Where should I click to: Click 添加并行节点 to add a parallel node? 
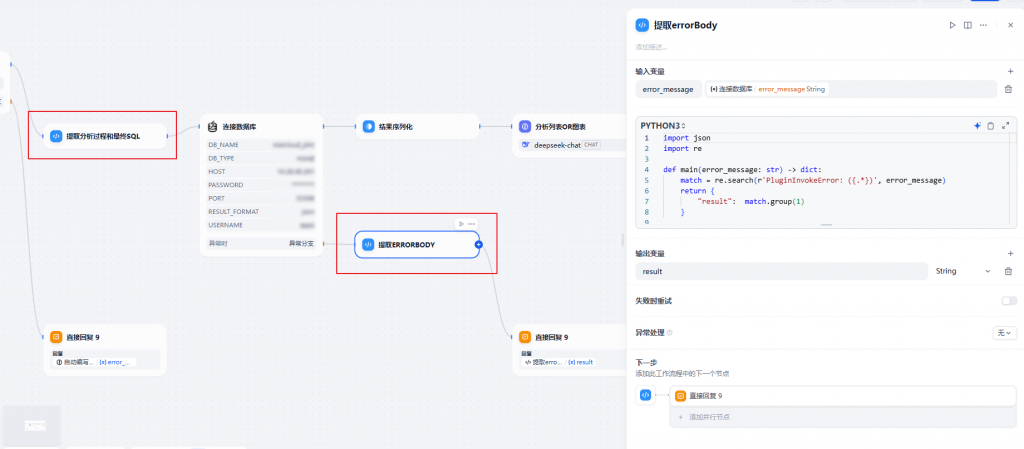pos(712,416)
